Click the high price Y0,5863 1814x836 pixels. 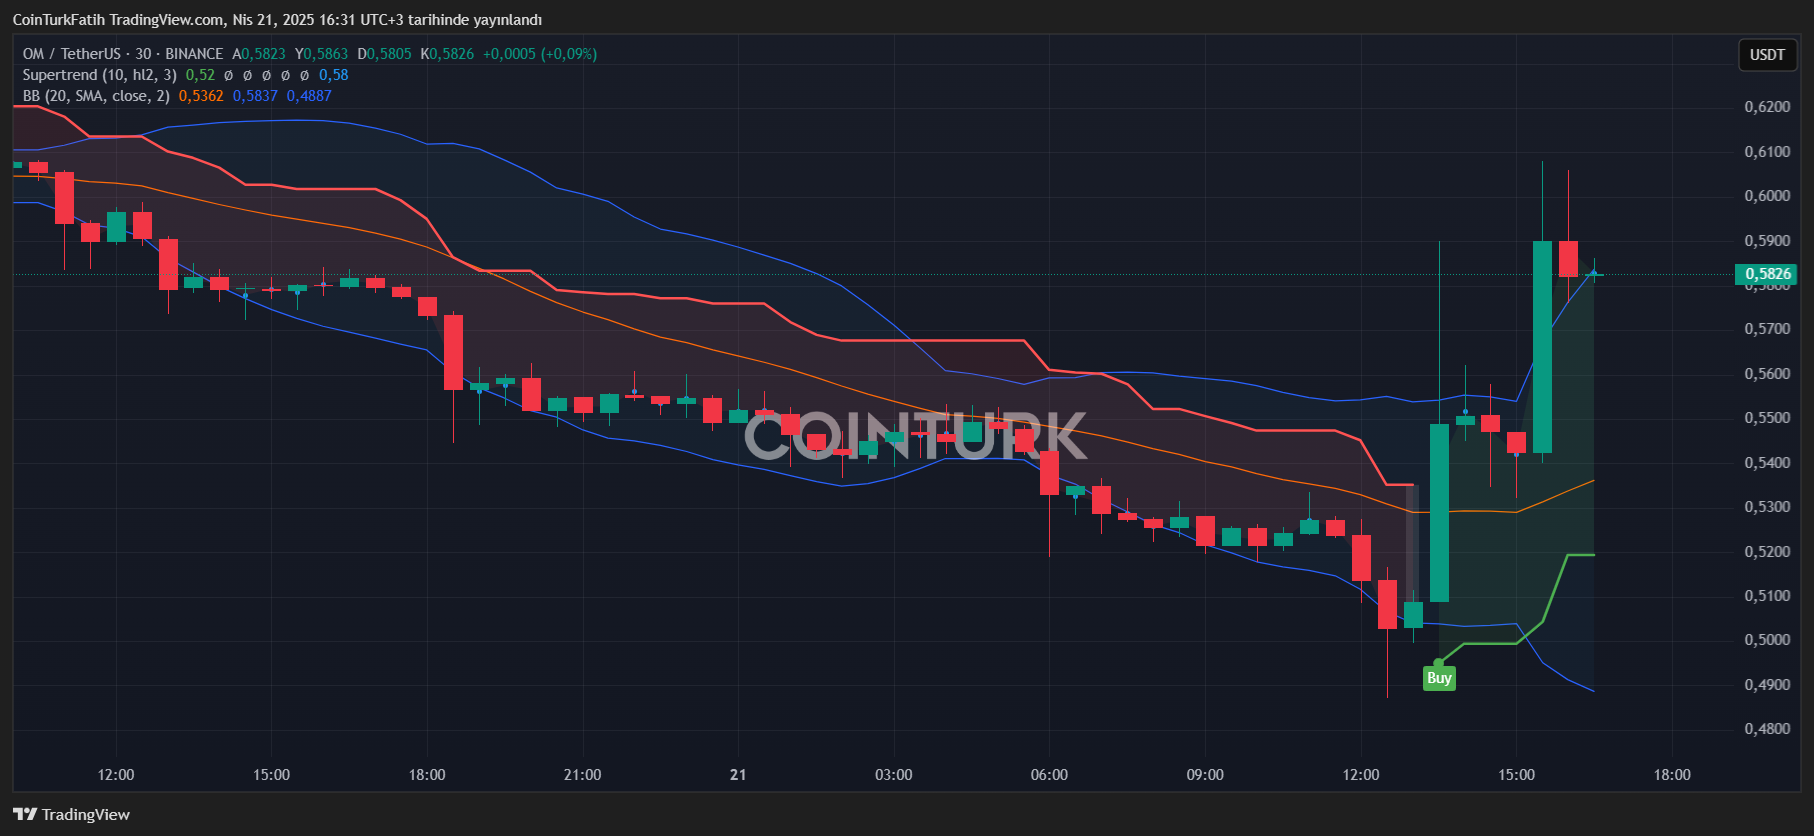click(x=321, y=54)
